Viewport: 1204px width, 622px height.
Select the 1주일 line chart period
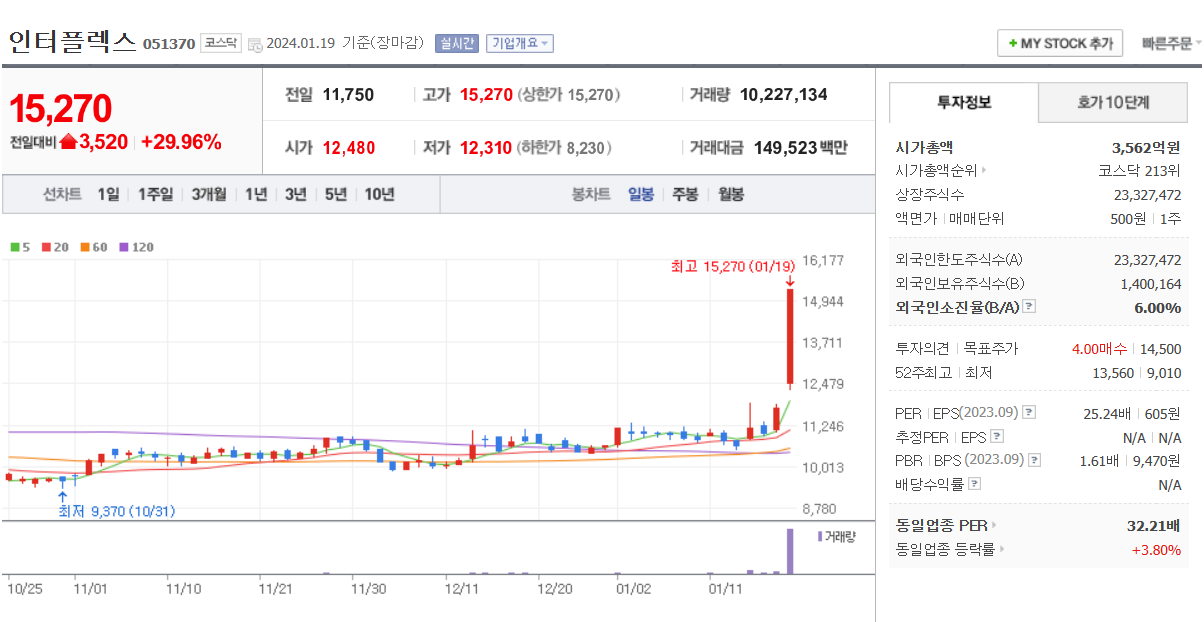tap(156, 195)
